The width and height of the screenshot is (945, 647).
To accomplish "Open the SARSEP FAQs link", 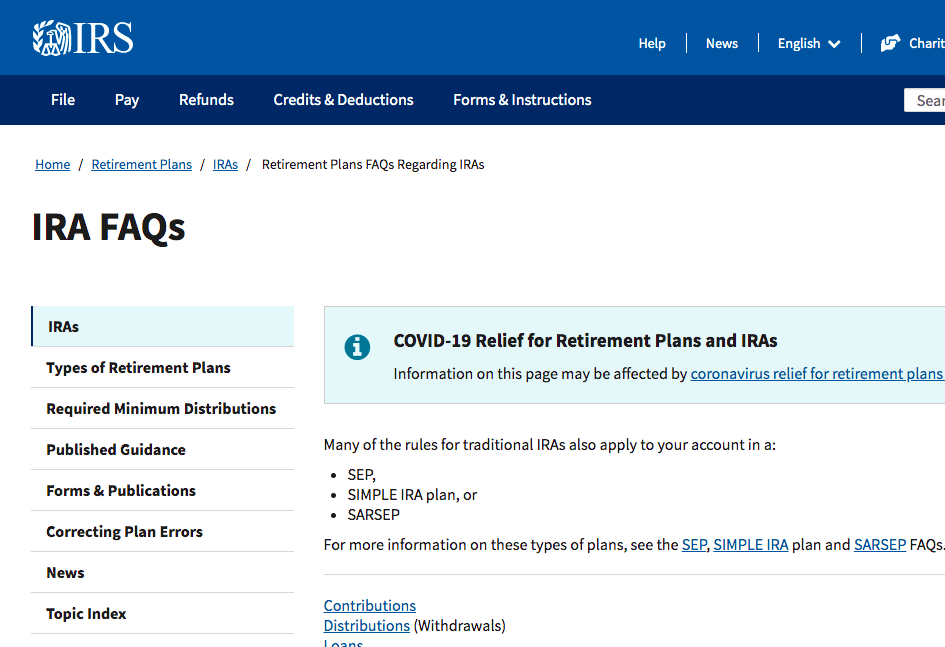I will click(880, 545).
